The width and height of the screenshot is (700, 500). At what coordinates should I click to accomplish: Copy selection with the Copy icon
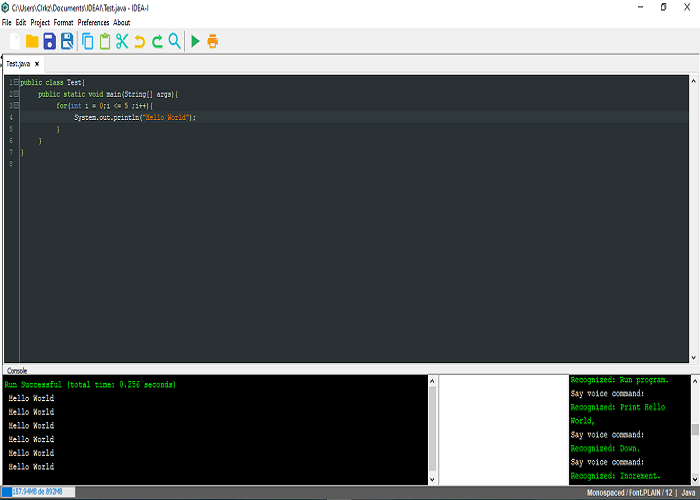tap(88, 41)
